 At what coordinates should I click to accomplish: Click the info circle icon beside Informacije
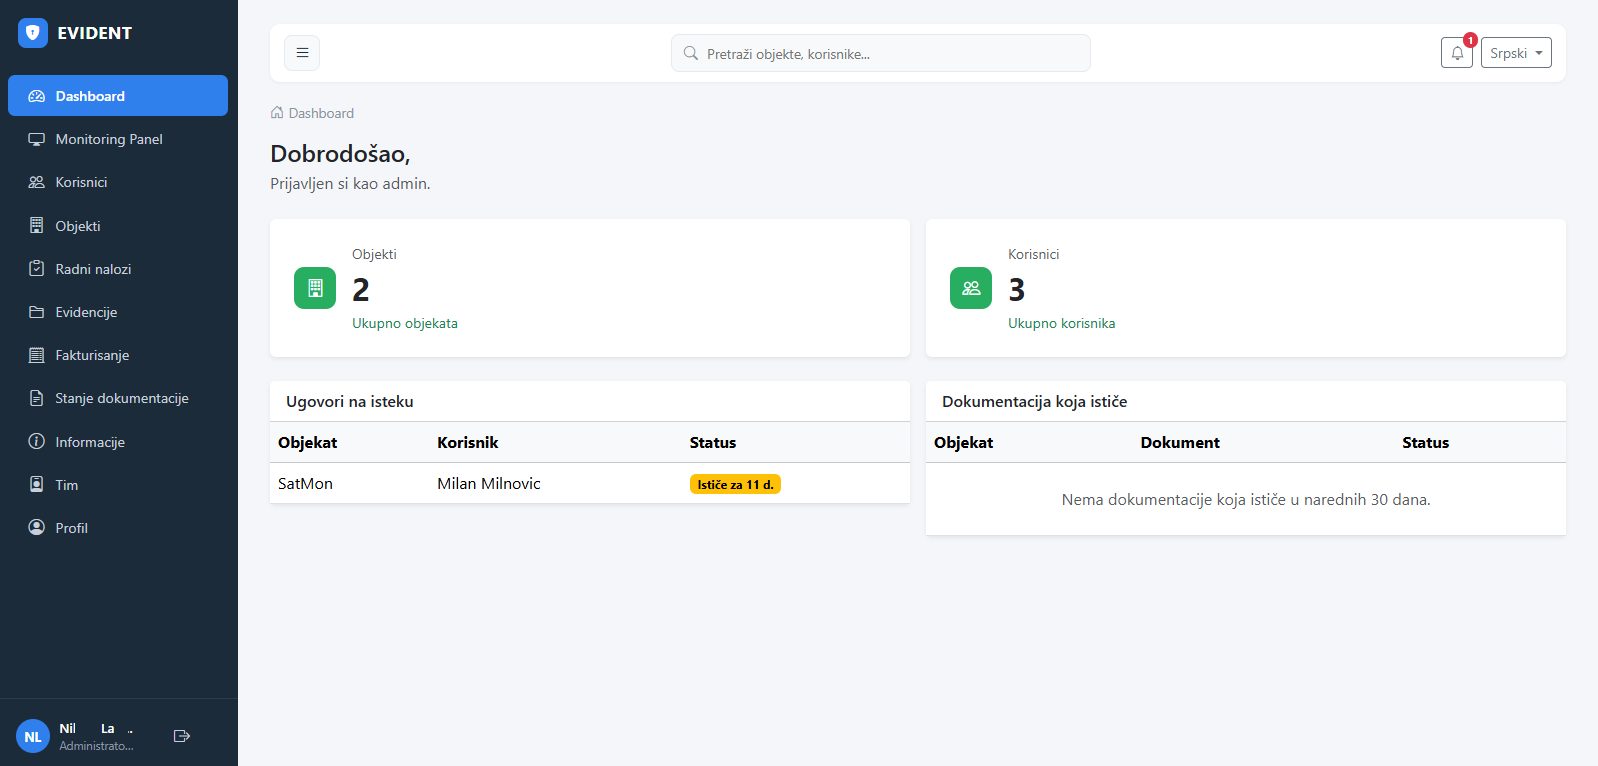point(37,441)
